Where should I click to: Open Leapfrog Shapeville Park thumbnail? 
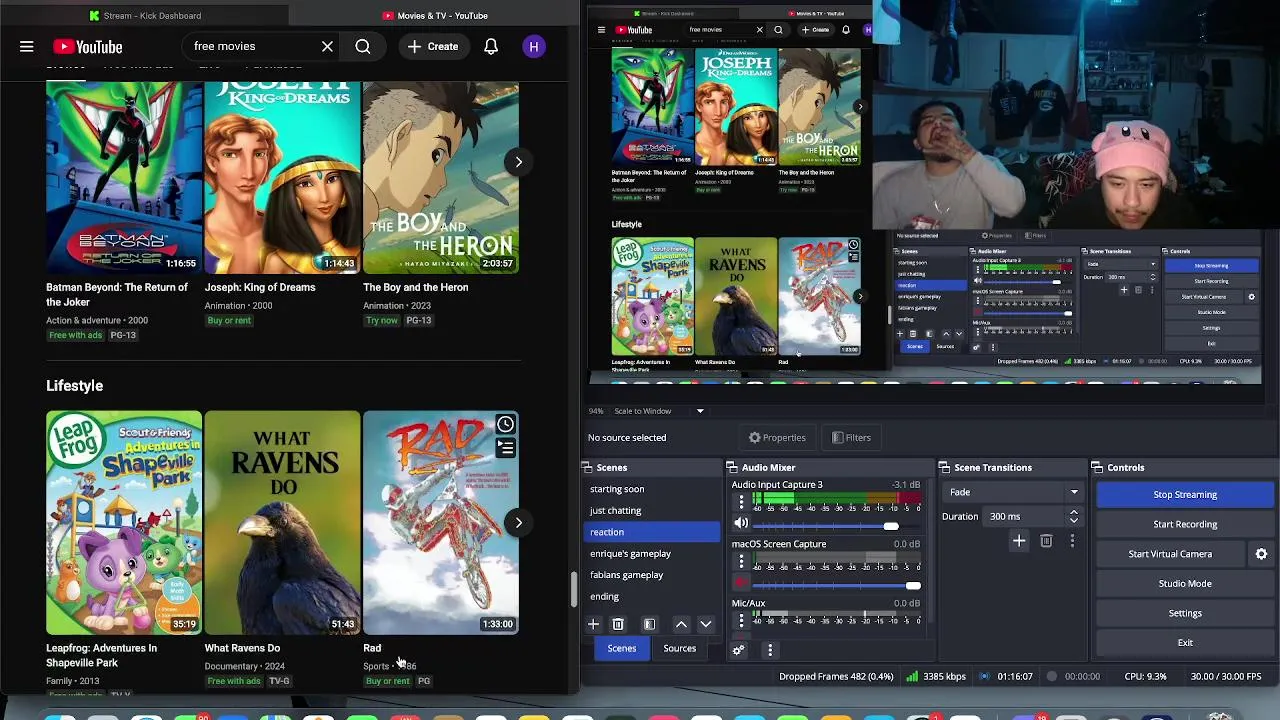124,523
